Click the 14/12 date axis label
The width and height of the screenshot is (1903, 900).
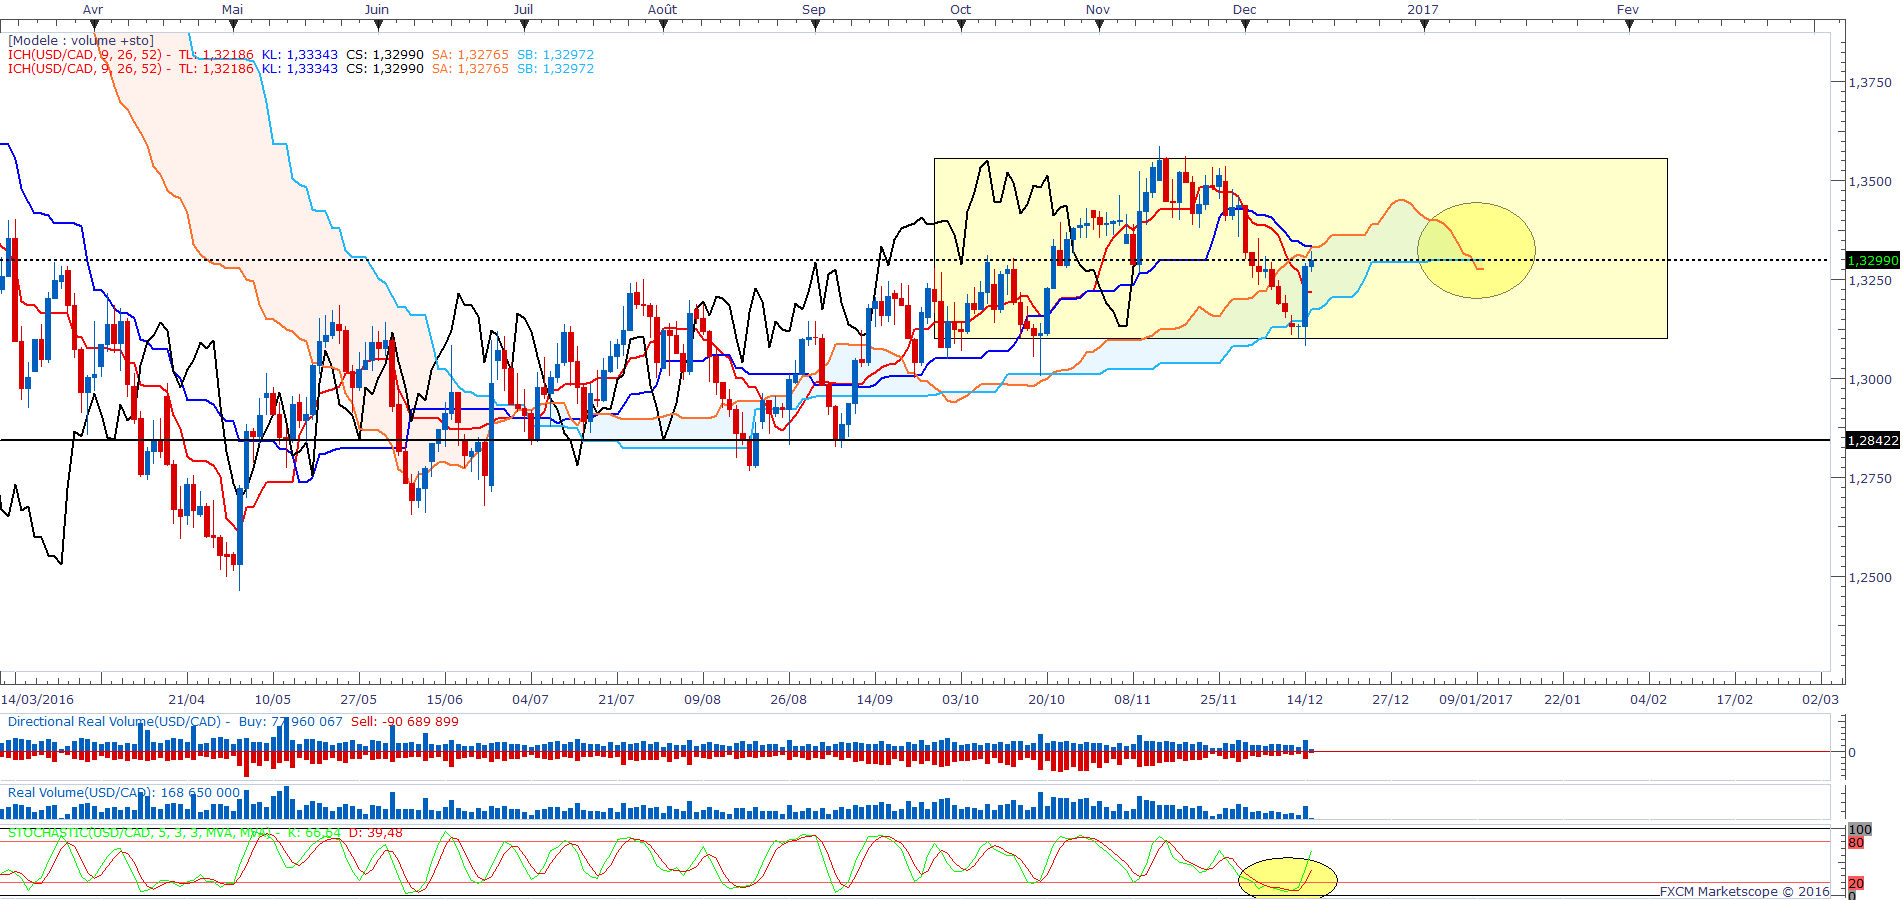(x=1304, y=700)
